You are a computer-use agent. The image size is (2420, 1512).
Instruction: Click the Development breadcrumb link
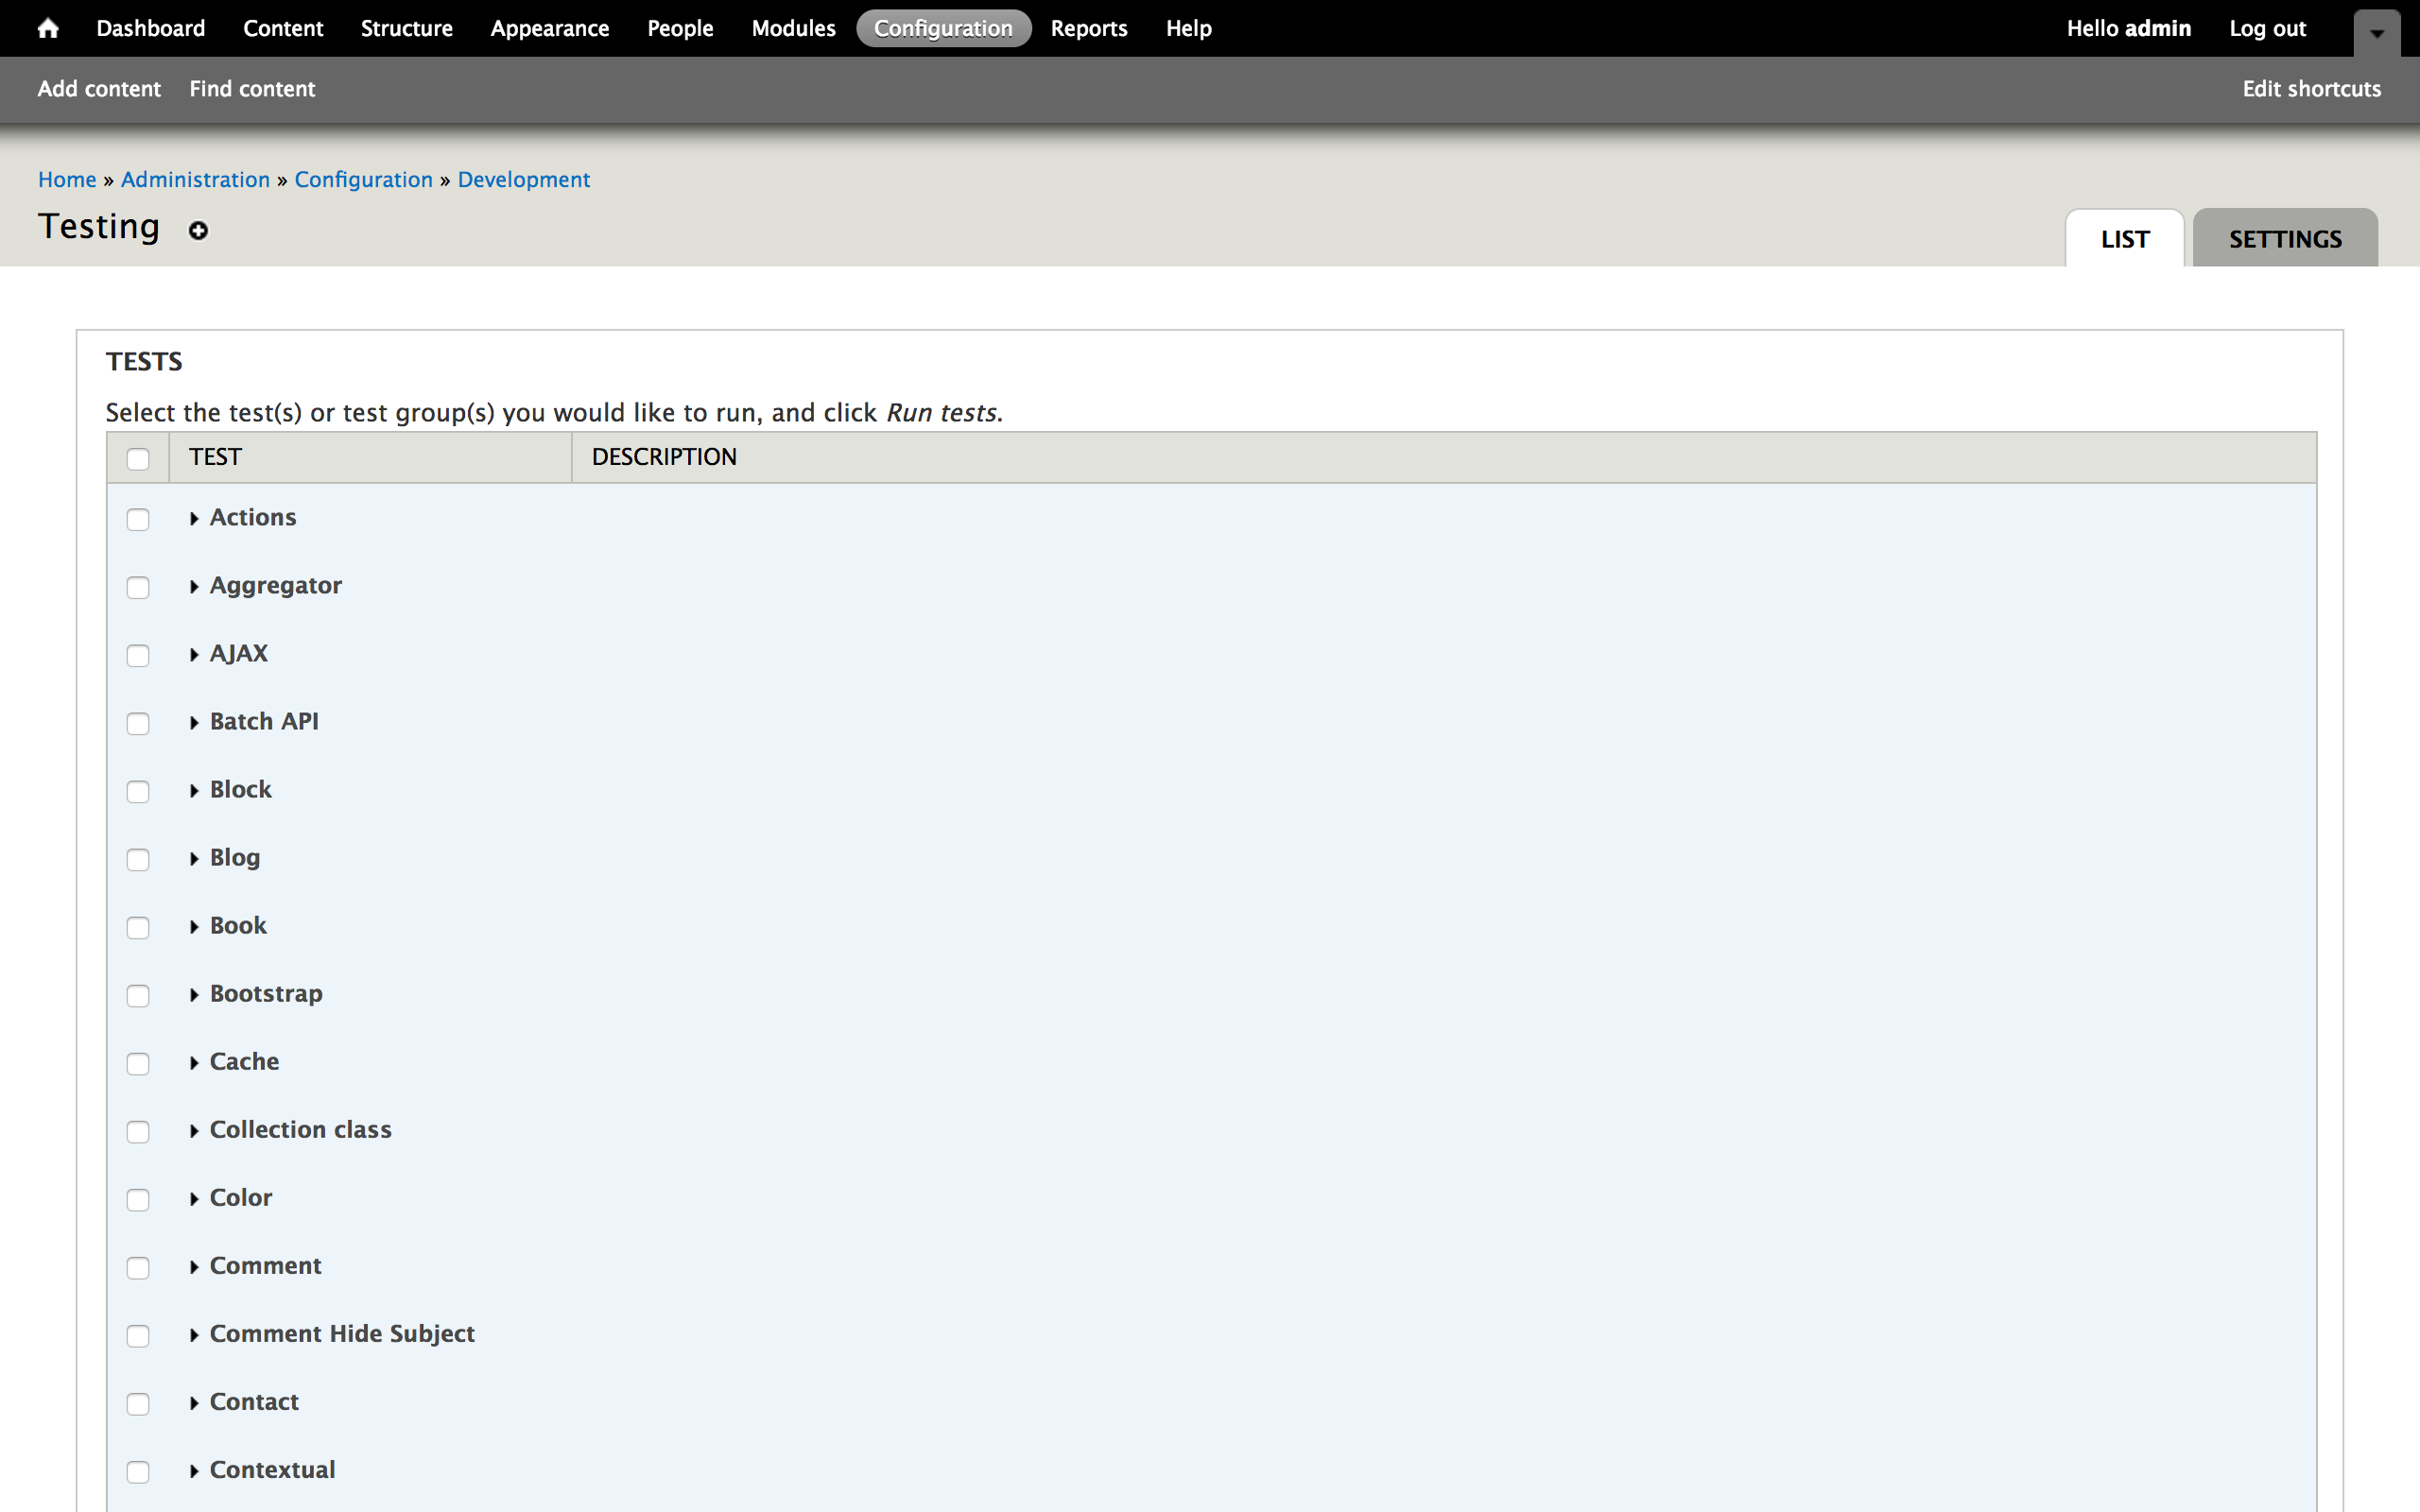point(523,180)
